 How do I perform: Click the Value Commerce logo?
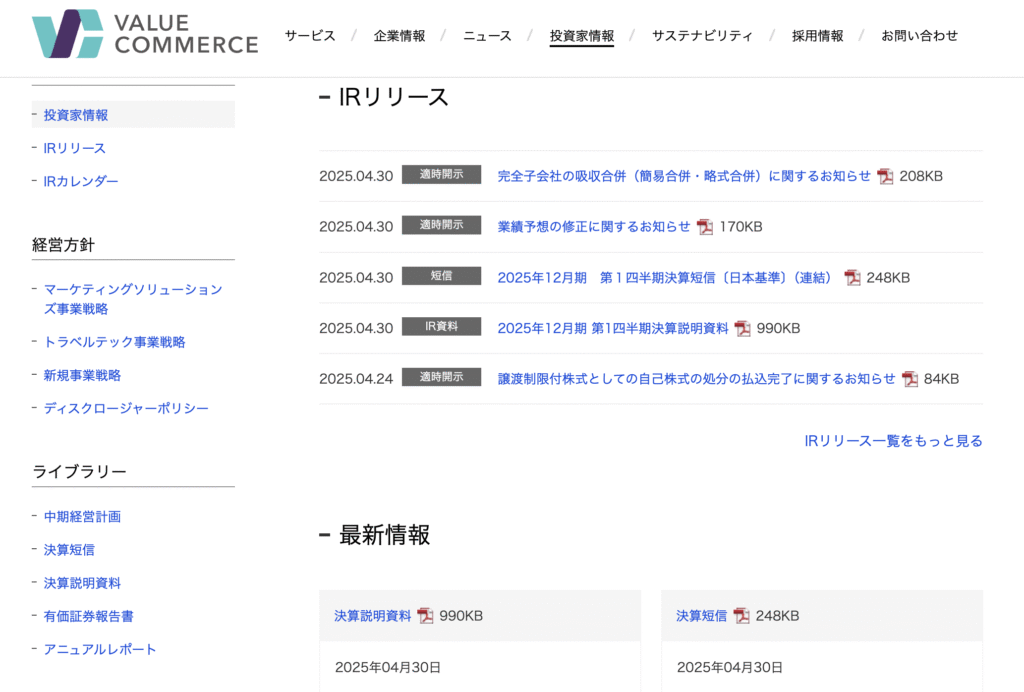coord(145,34)
